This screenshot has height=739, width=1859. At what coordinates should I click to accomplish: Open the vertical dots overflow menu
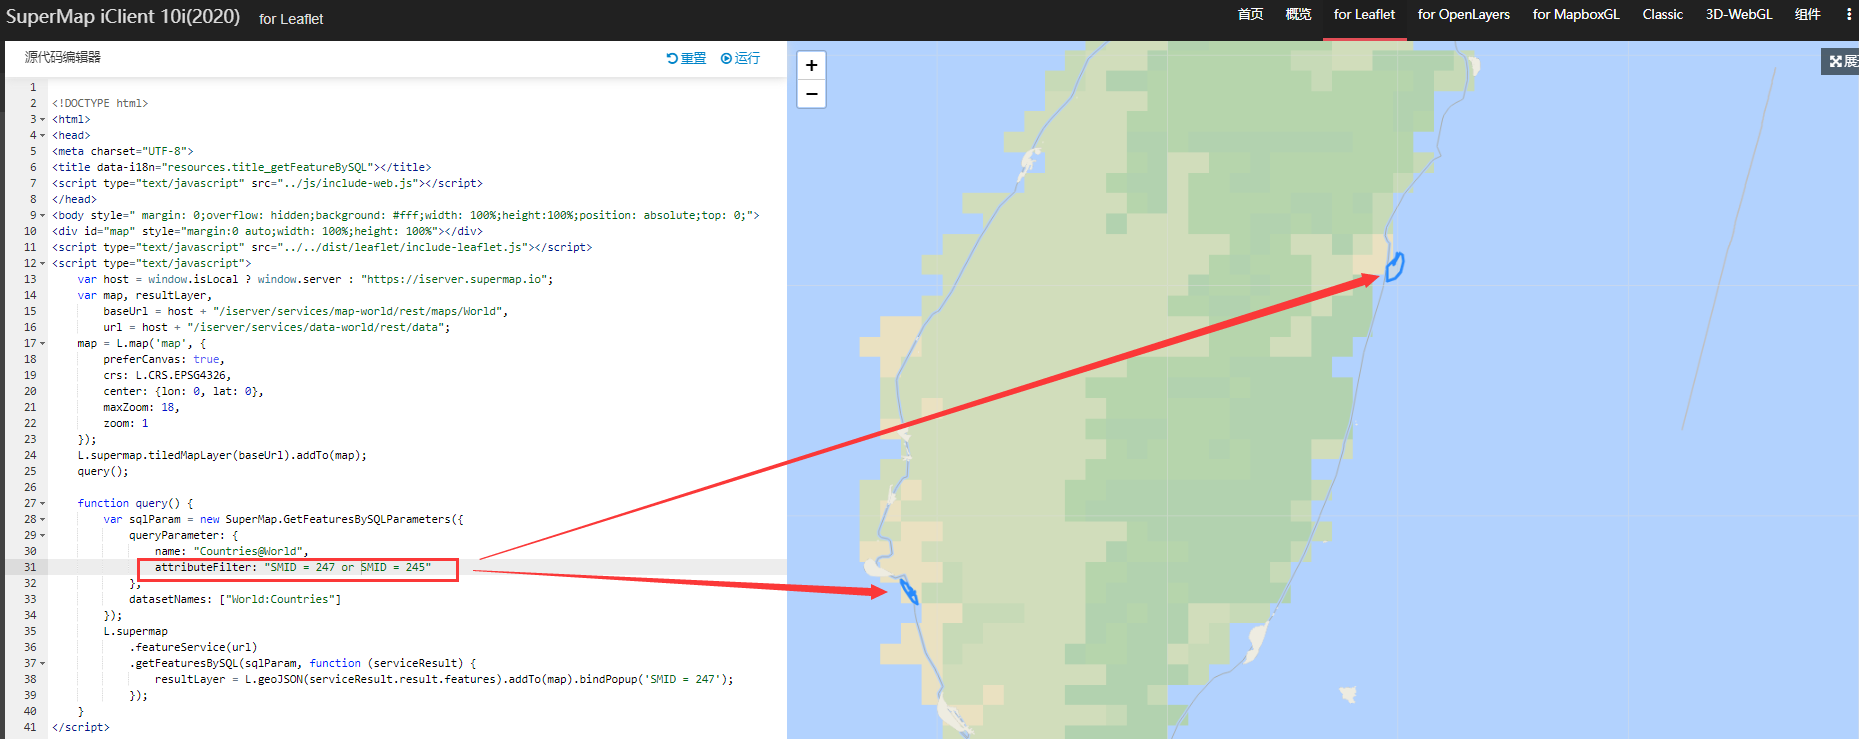click(x=1849, y=14)
